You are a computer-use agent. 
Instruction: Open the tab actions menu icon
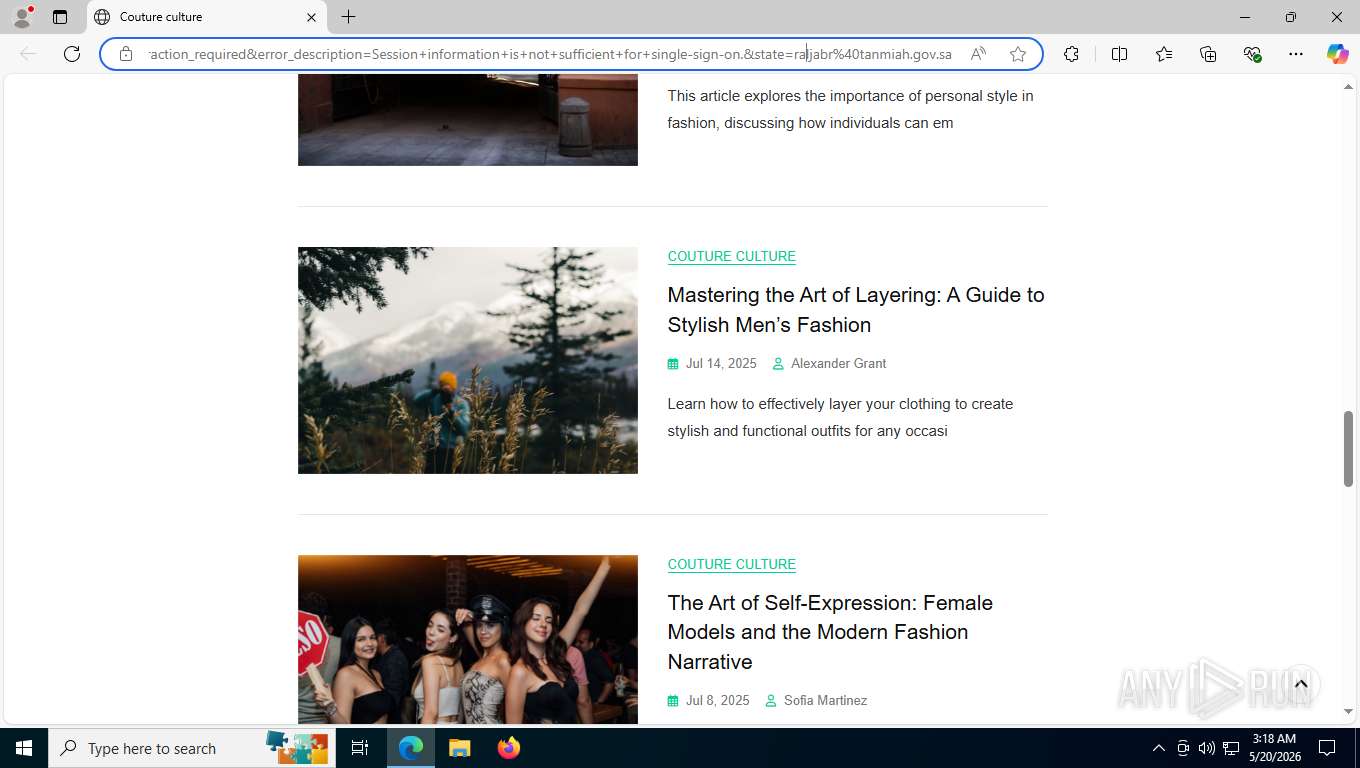pyautogui.click(x=60, y=17)
